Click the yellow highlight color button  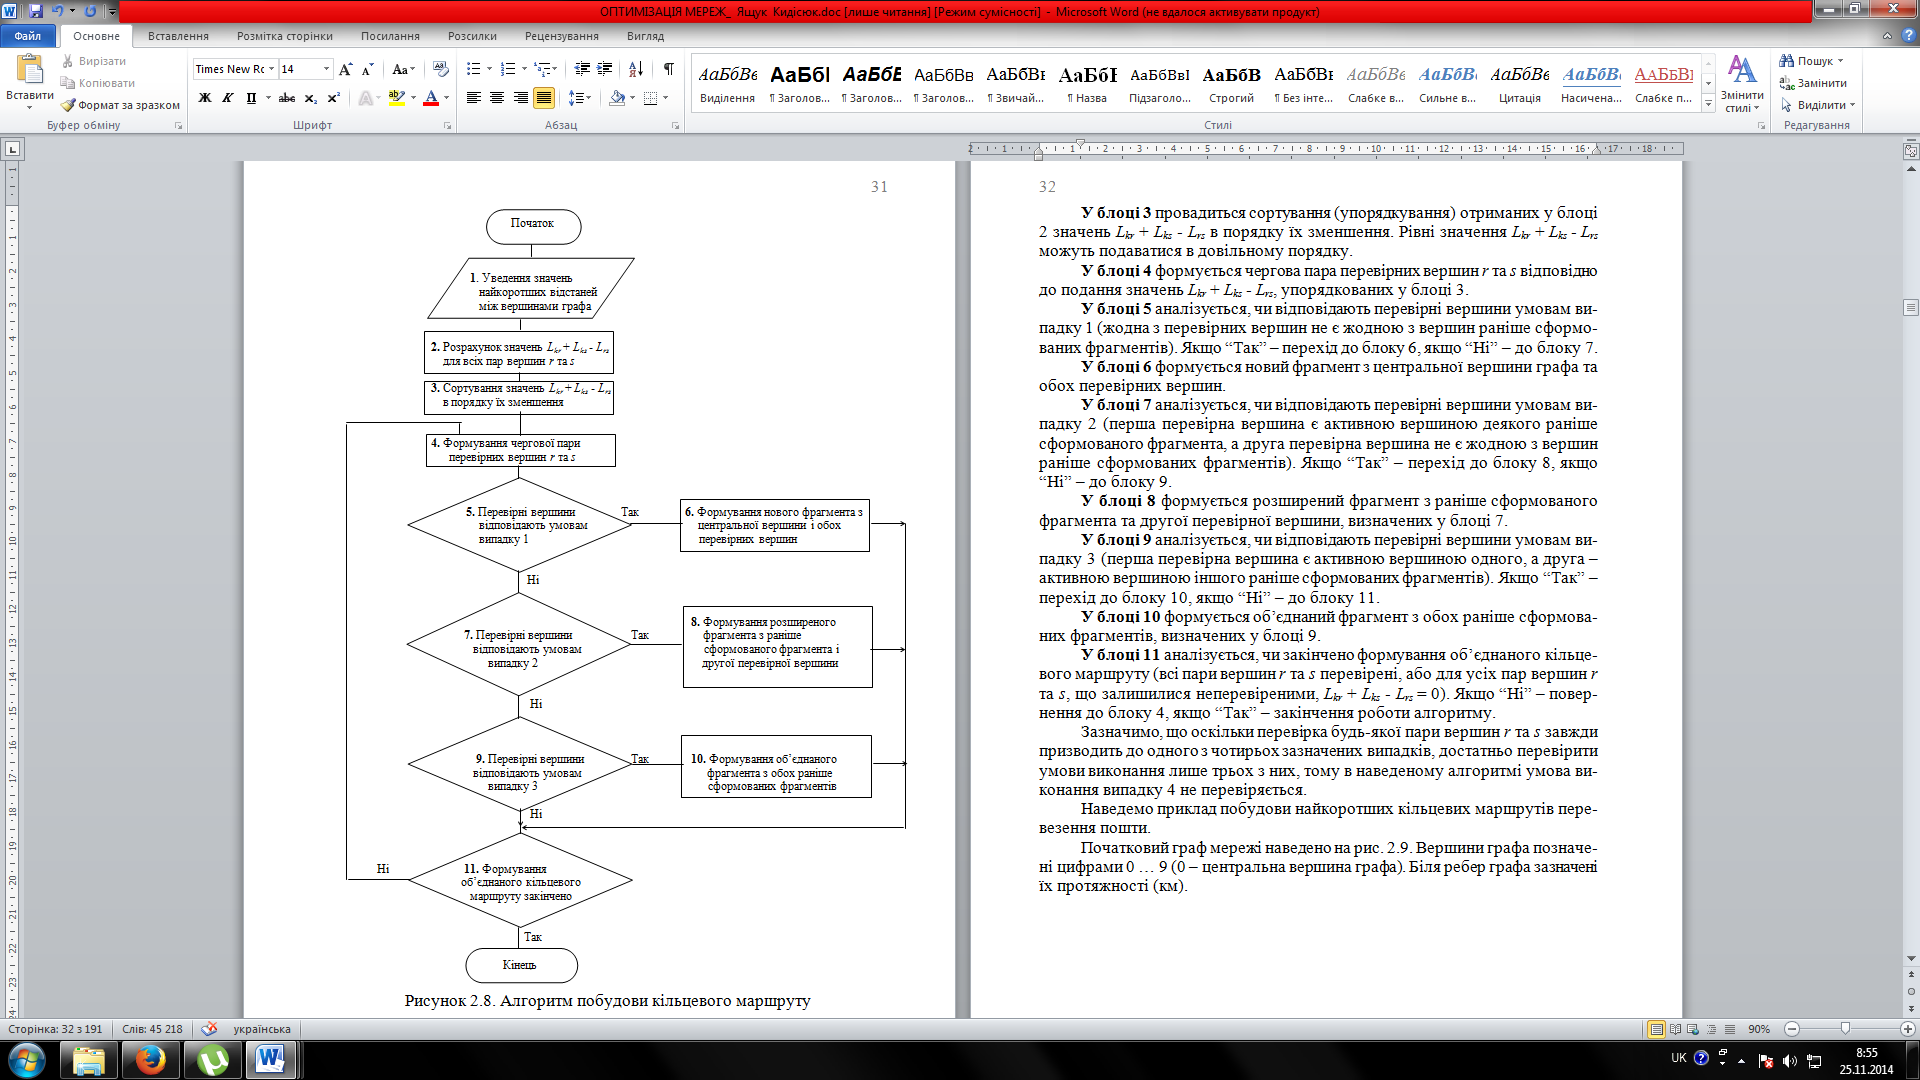[x=397, y=98]
